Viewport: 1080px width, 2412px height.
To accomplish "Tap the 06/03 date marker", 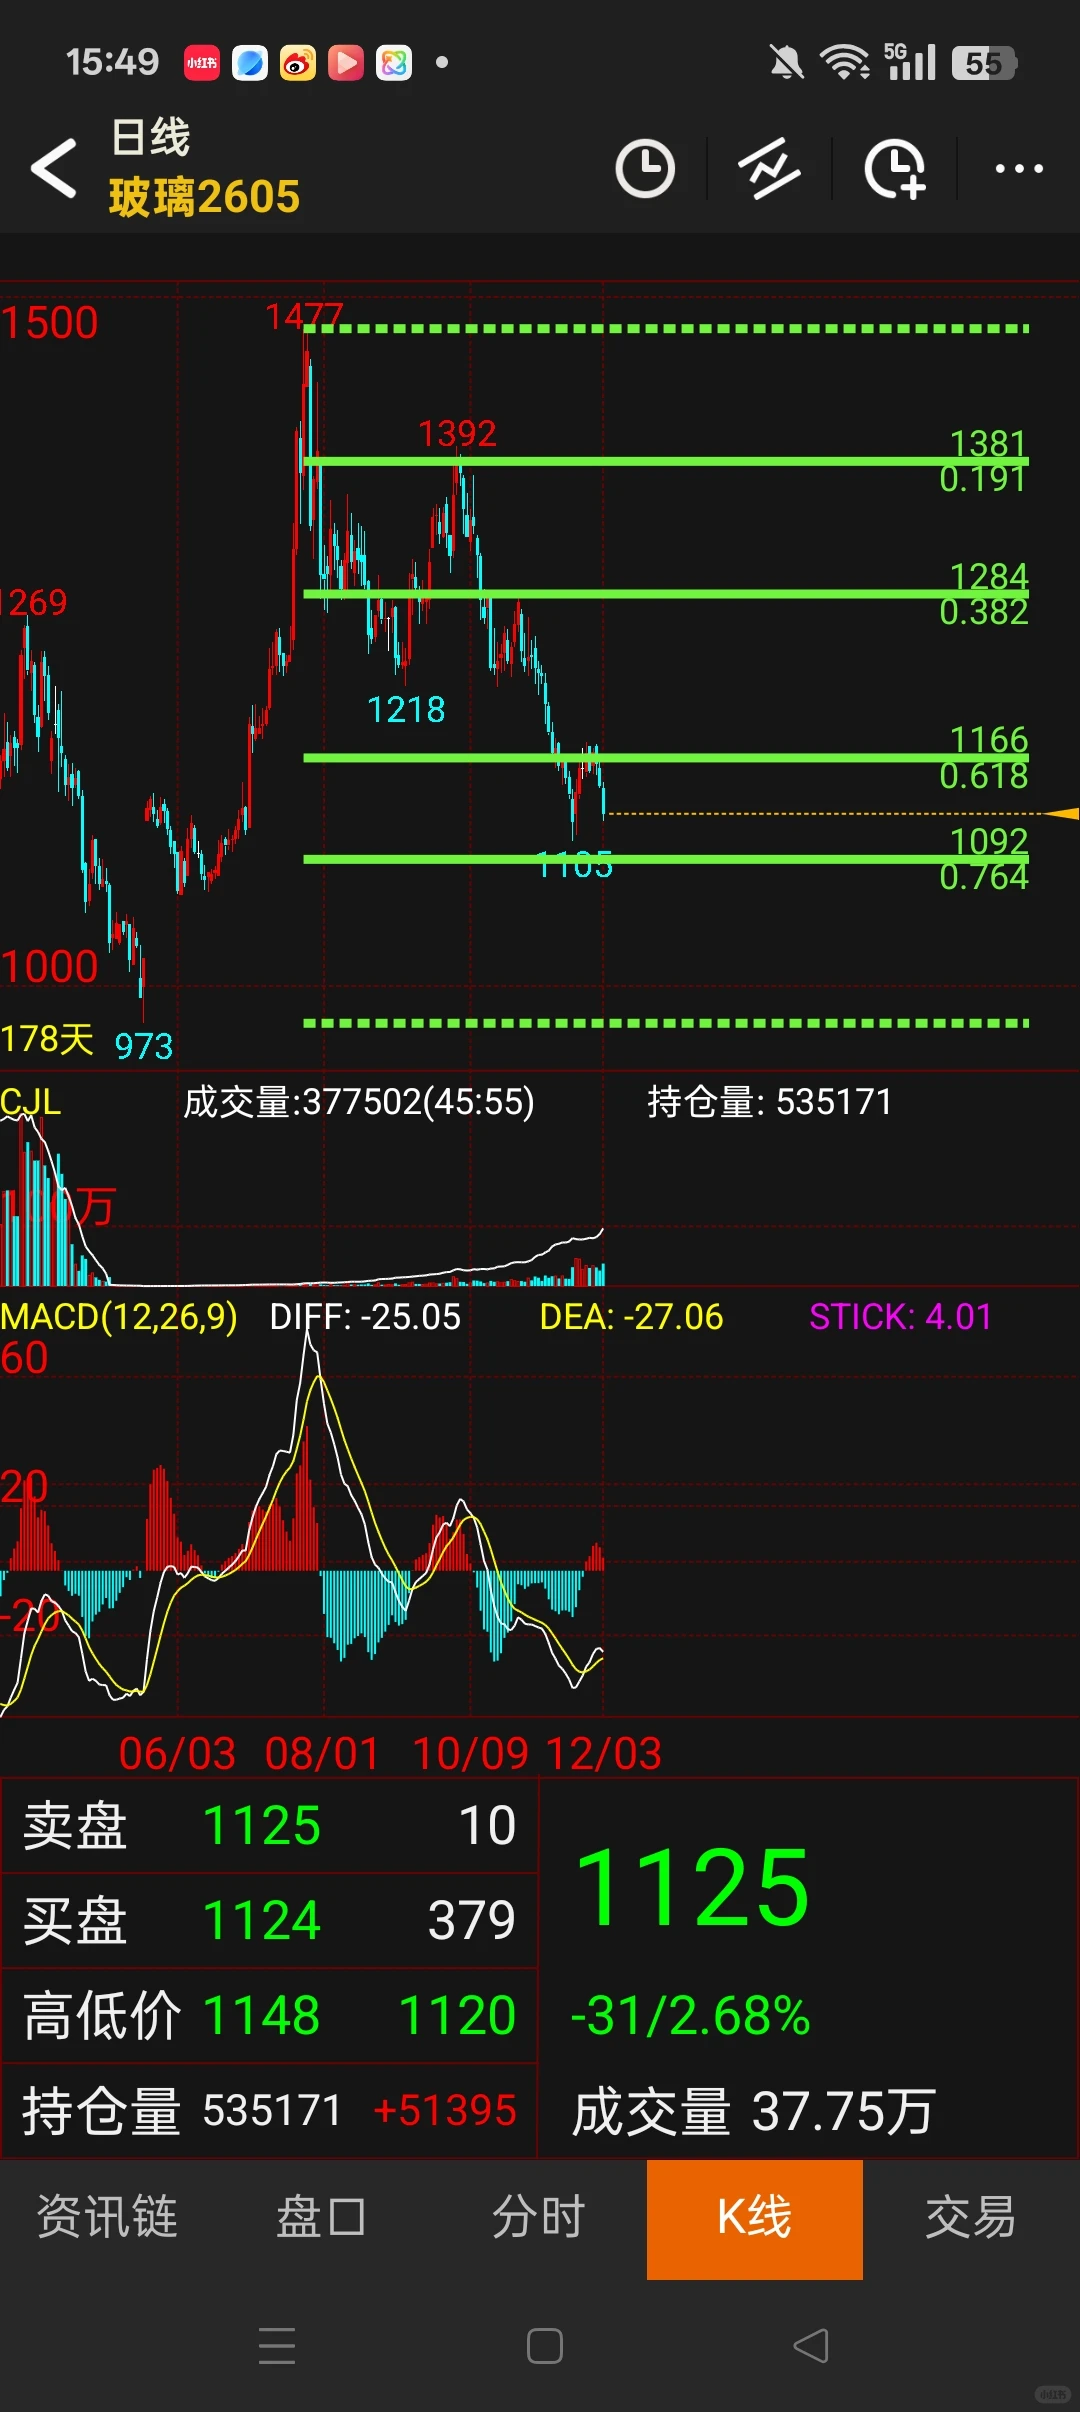I will click(x=177, y=1753).
